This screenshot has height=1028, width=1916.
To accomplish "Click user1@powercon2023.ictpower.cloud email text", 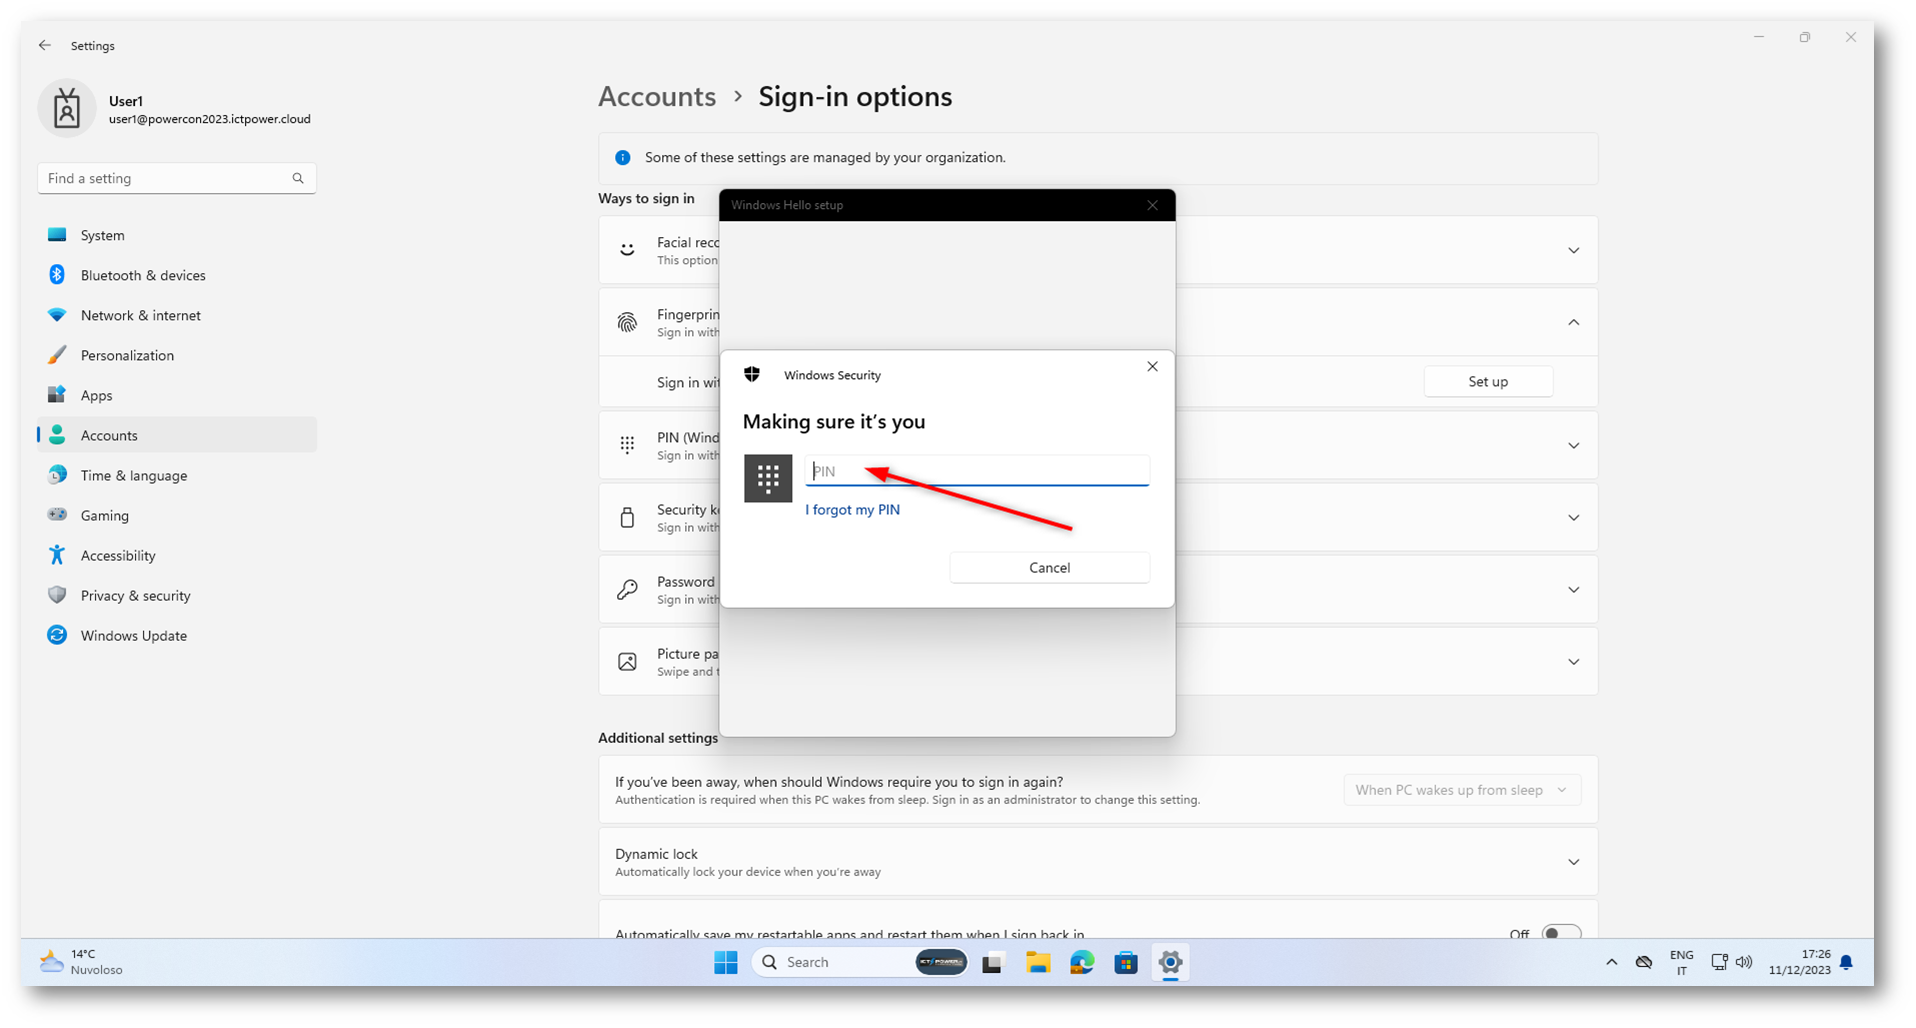I will pos(210,119).
